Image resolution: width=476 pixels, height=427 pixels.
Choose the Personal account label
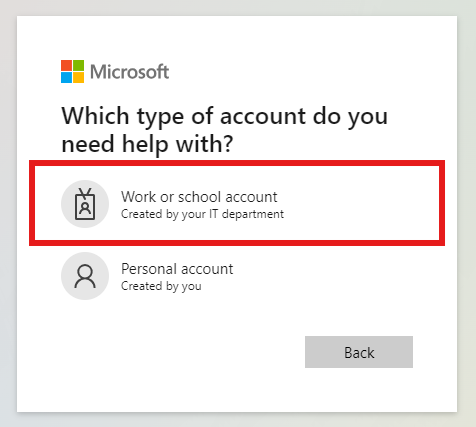[177, 269]
